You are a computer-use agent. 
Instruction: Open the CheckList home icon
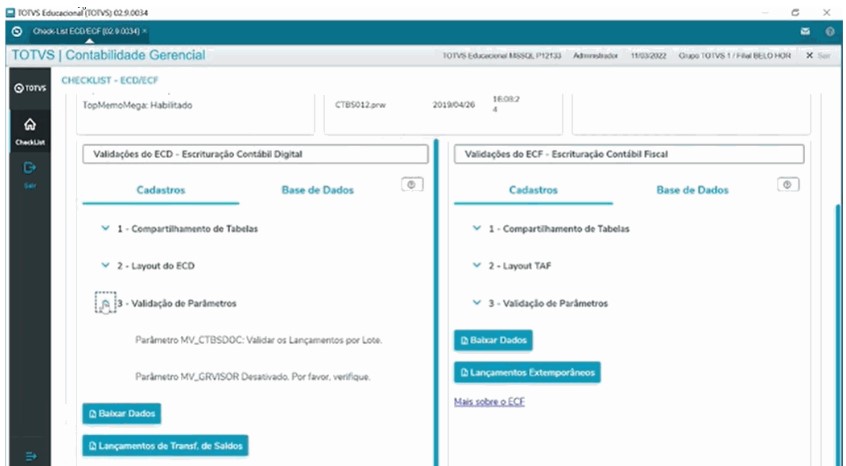pos(30,125)
